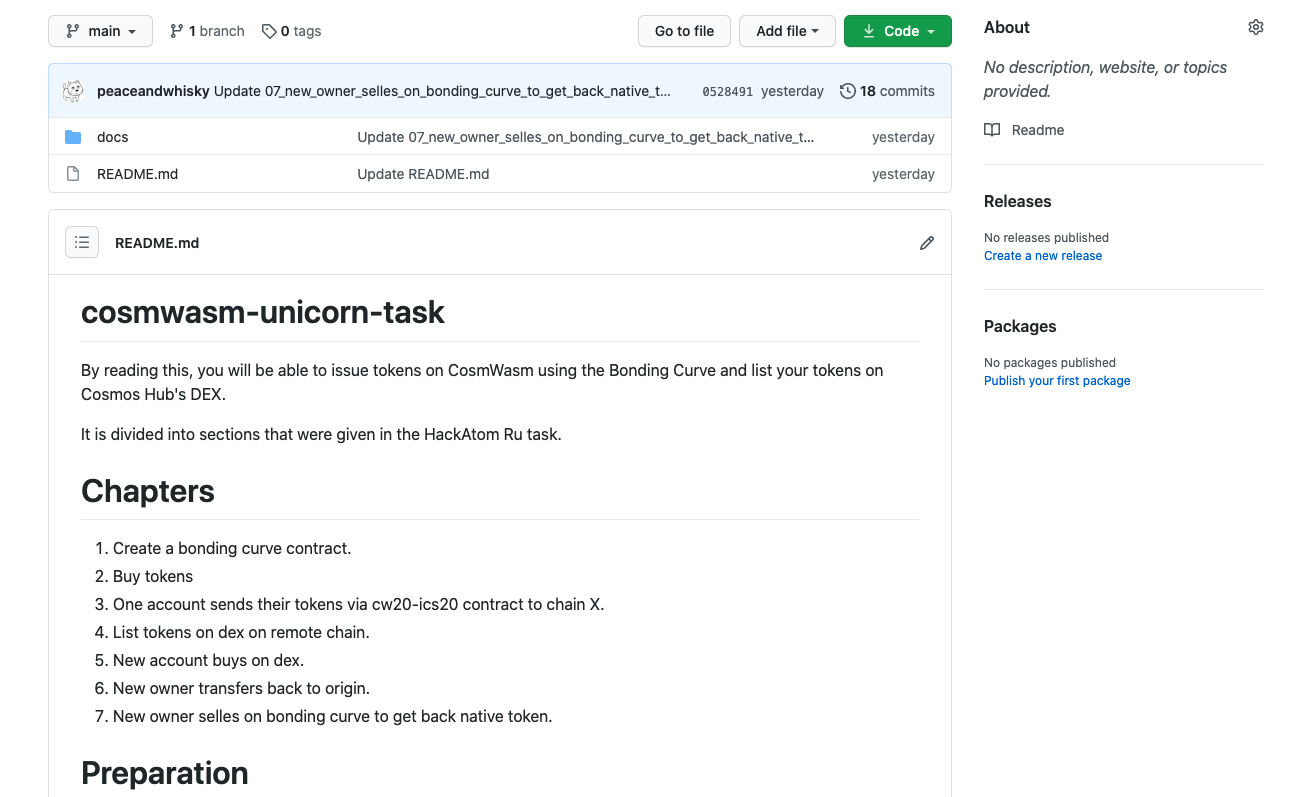This screenshot has height=797, width=1292.
Task: Click the peaceandwhisky avatar image
Action: coord(73,91)
